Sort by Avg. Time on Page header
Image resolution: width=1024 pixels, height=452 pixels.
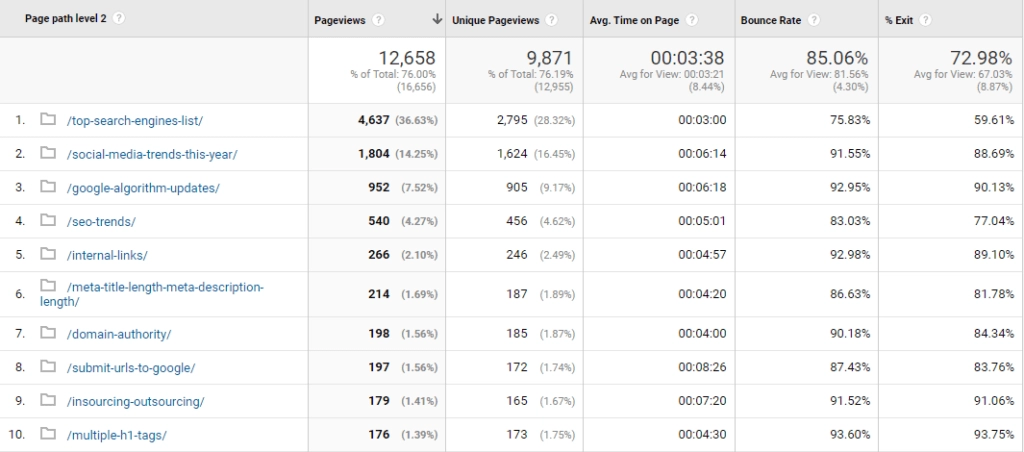coord(635,20)
